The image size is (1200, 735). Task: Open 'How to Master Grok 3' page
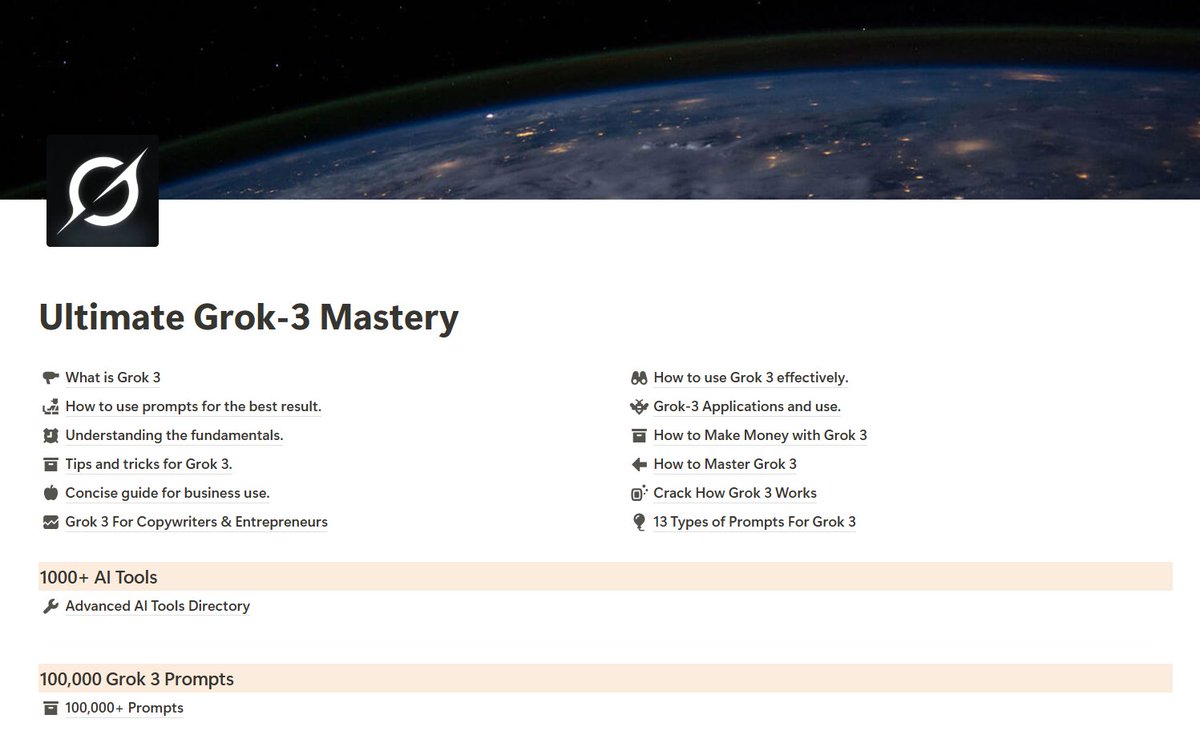click(725, 464)
